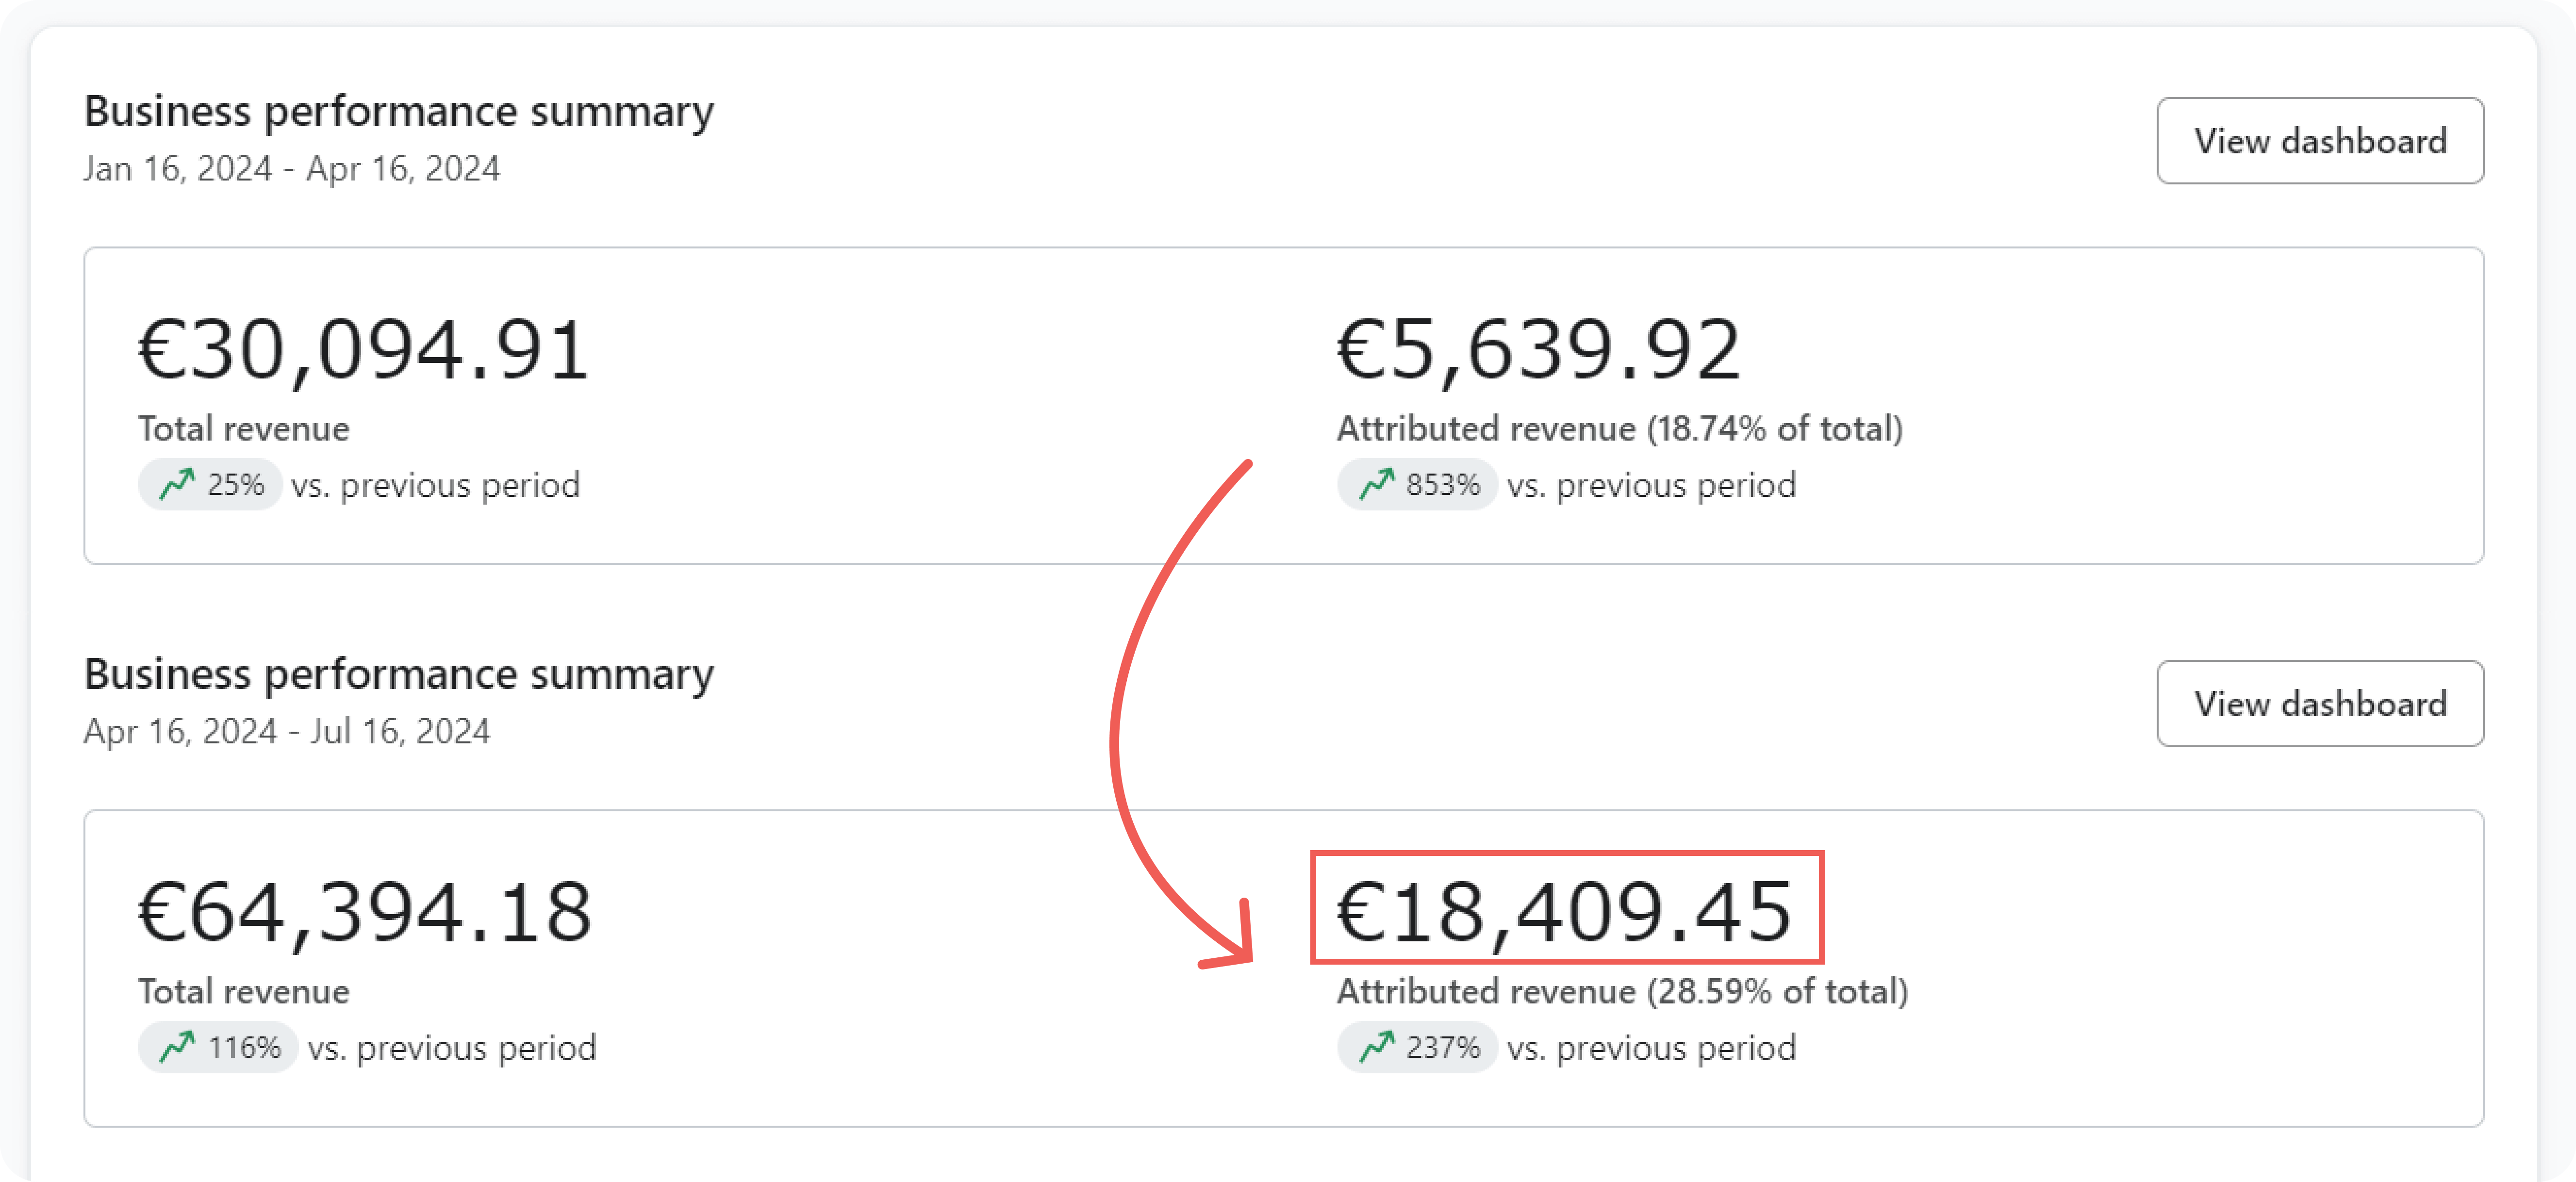The image size is (2576, 1182).
Task: Click the Jan 16 – Apr 16, 2024 date range
Action: [x=292, y=169]
